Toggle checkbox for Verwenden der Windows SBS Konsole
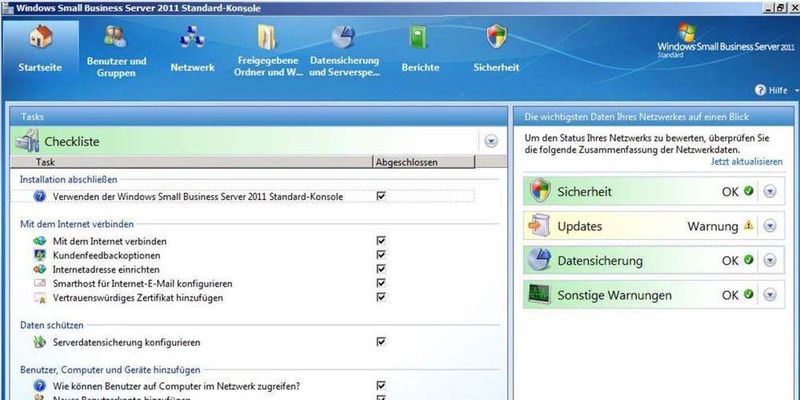 coord(381,196)
